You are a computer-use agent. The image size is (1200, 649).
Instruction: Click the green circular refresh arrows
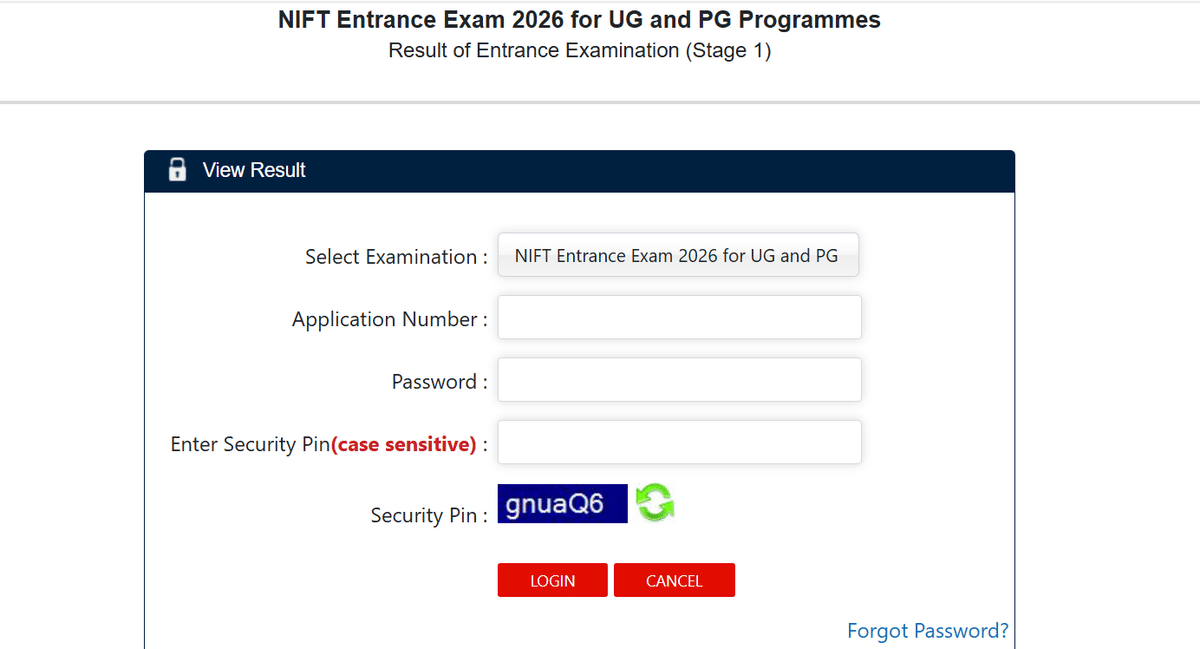point(657,503)
